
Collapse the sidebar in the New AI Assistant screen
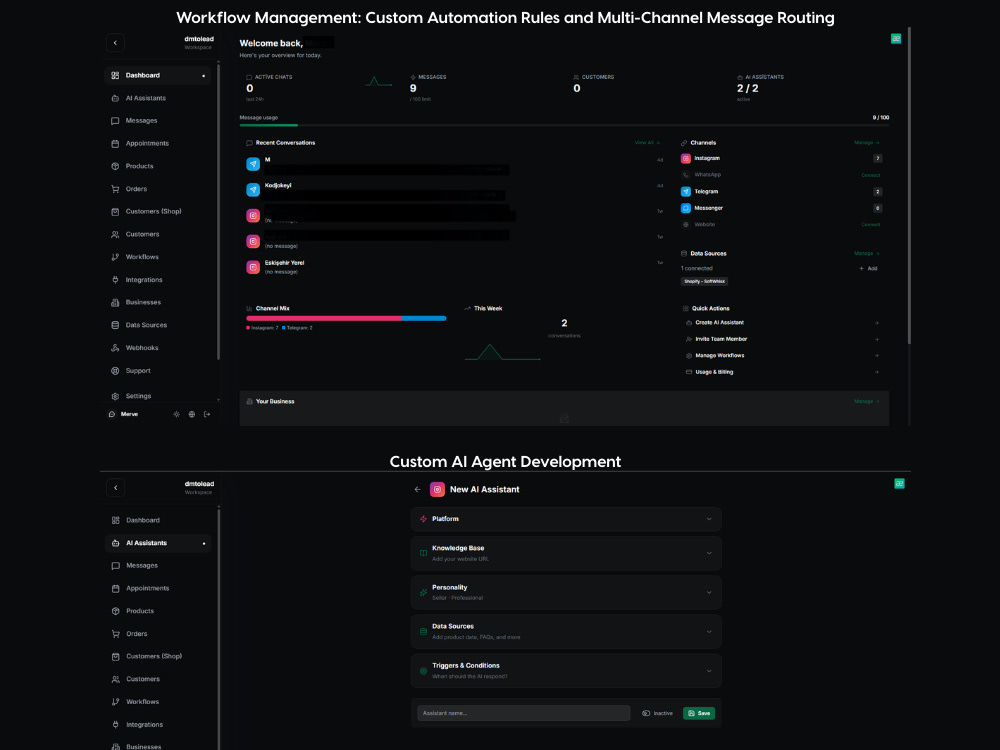pos(115,488)
